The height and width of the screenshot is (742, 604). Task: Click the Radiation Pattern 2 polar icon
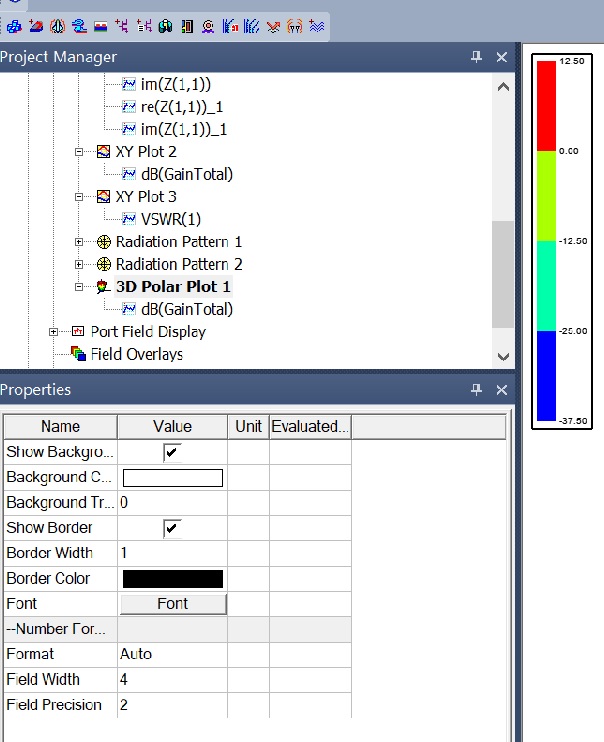(x=104, y=264)
